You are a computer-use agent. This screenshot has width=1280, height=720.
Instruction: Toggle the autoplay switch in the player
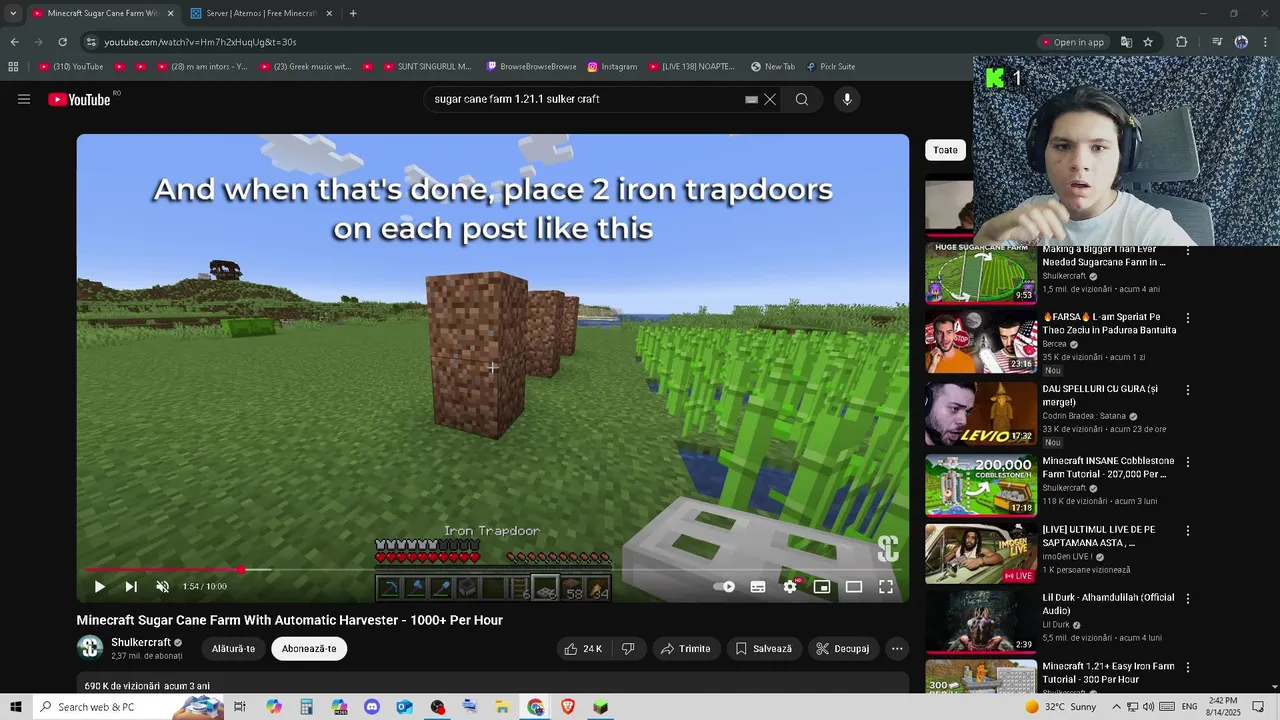[726, 587]
